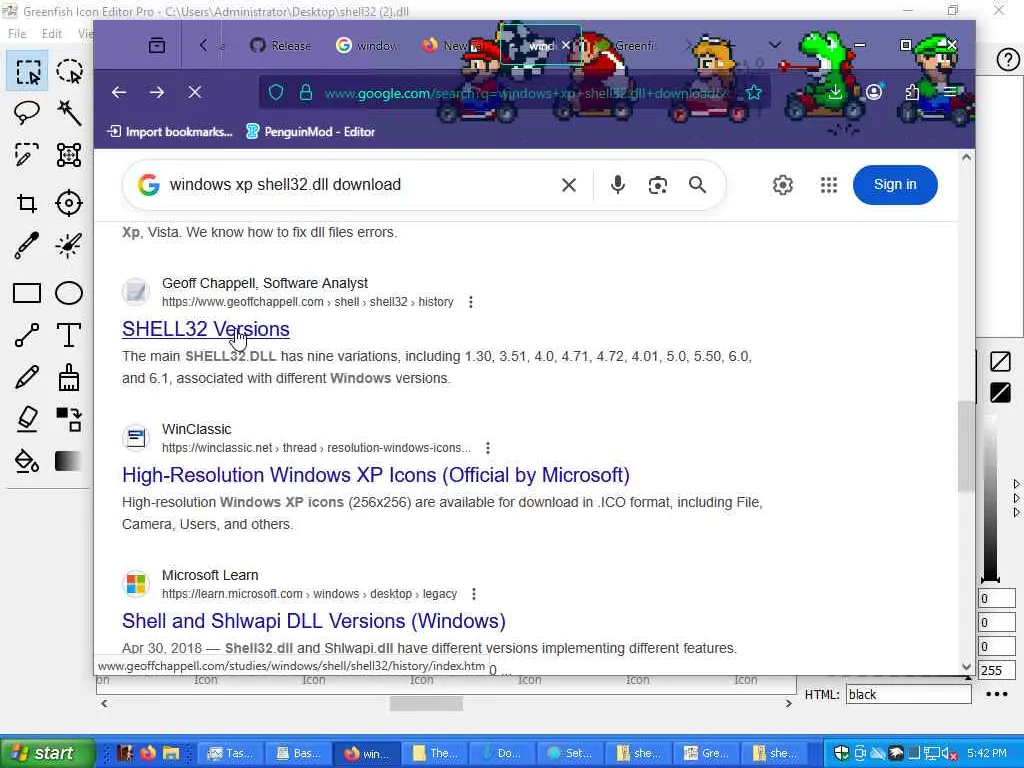This screenshot has width=1024, height=768.
Task: Click the 255 alpha value field
Action: click(997, 670)
